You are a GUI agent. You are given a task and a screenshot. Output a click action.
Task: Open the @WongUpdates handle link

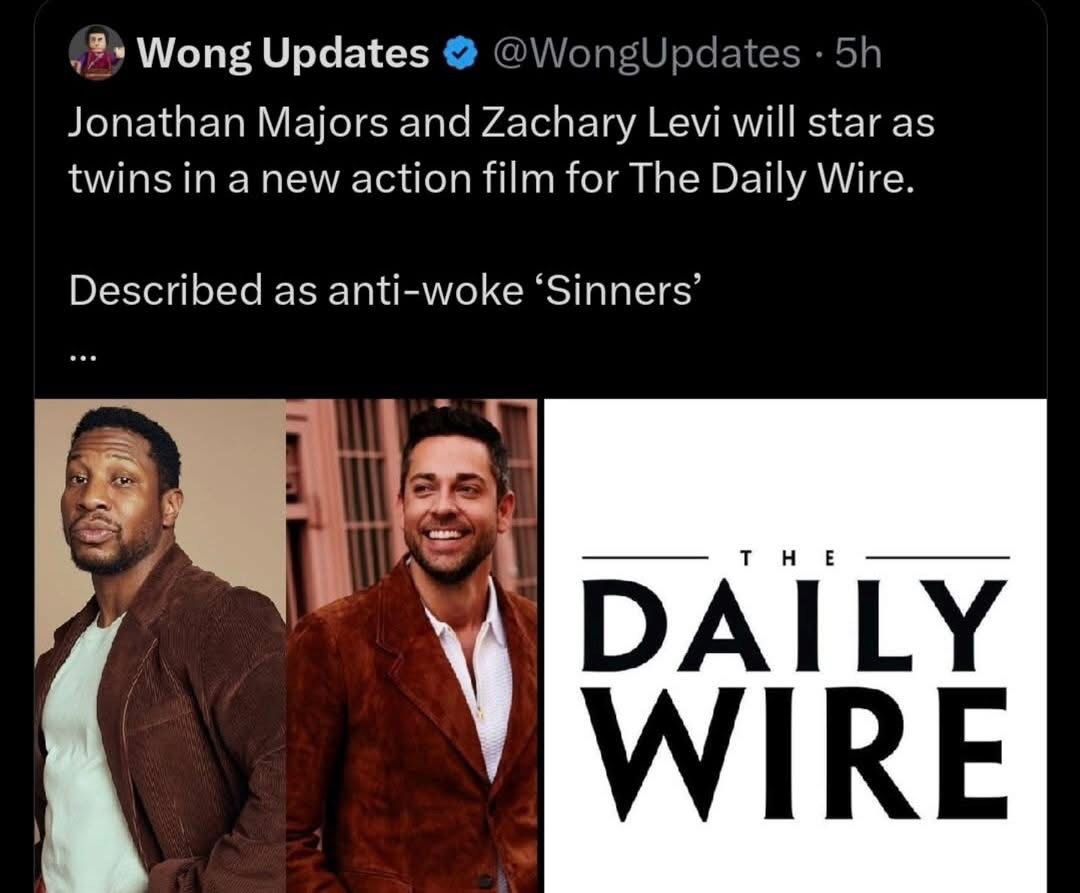click(644, 53)
